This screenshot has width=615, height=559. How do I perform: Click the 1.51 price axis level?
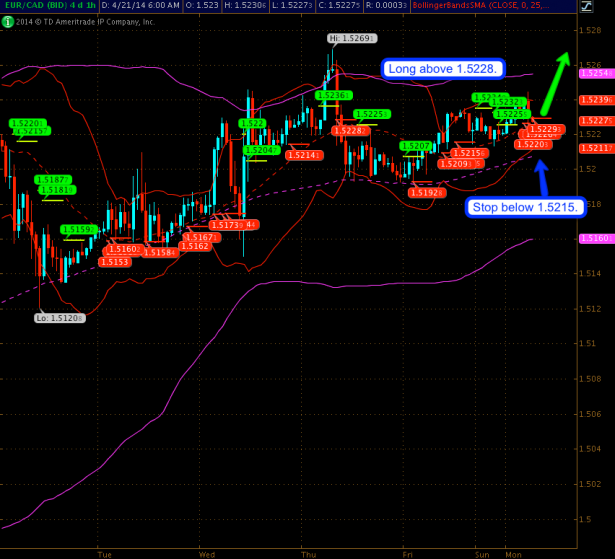click(588, 343)
